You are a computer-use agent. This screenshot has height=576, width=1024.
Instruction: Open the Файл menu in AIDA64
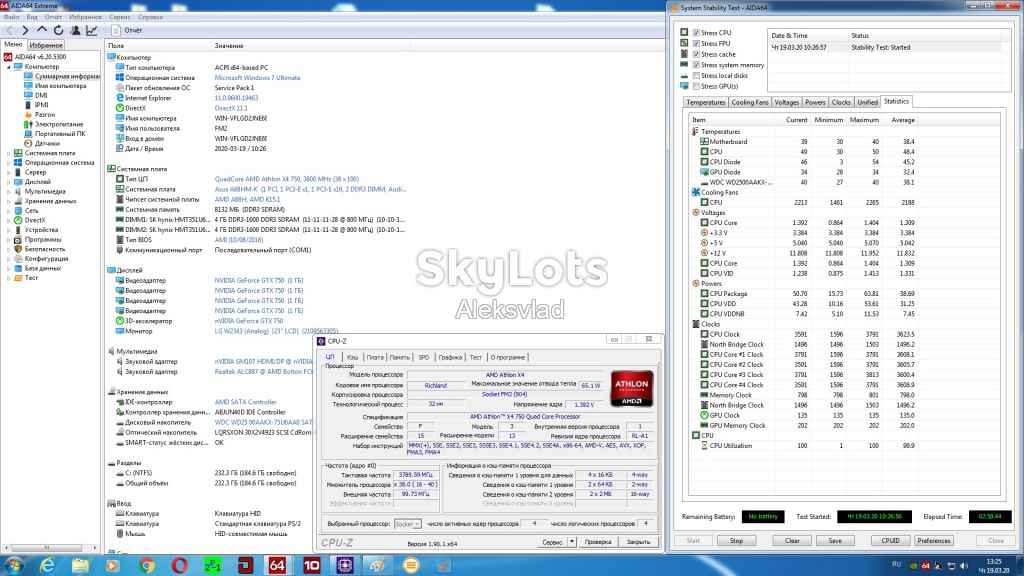tap(11, 17)
